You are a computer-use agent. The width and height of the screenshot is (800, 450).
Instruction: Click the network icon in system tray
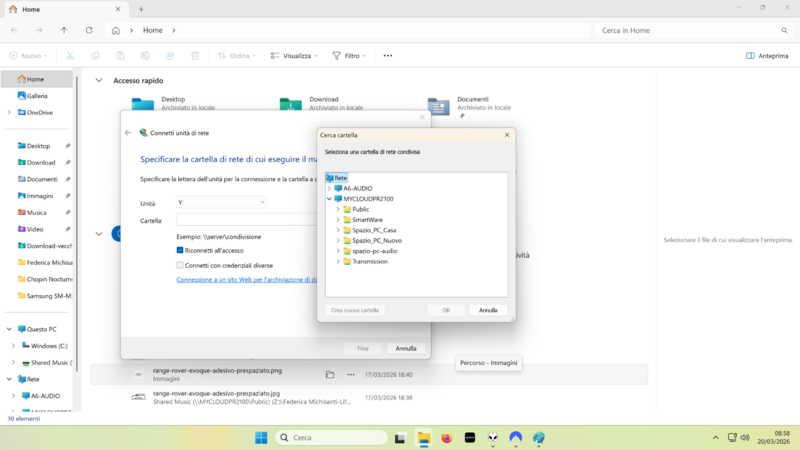[732, 437]
